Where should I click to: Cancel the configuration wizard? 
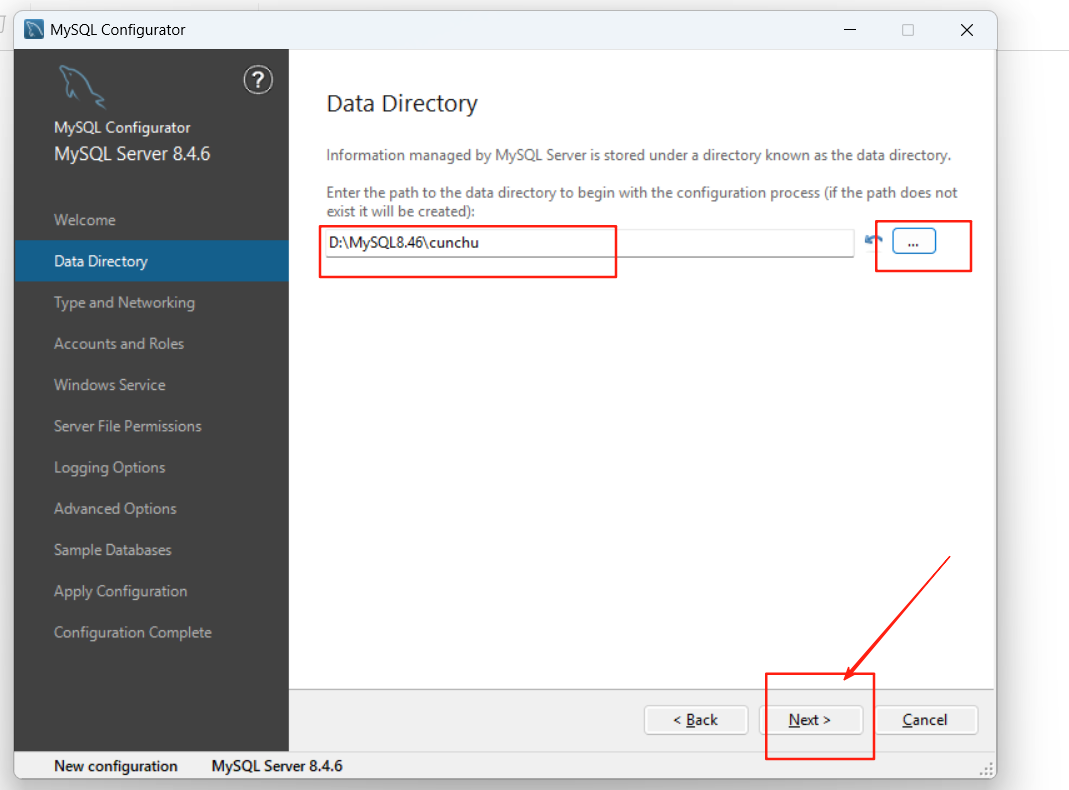[x=924, y=720]
